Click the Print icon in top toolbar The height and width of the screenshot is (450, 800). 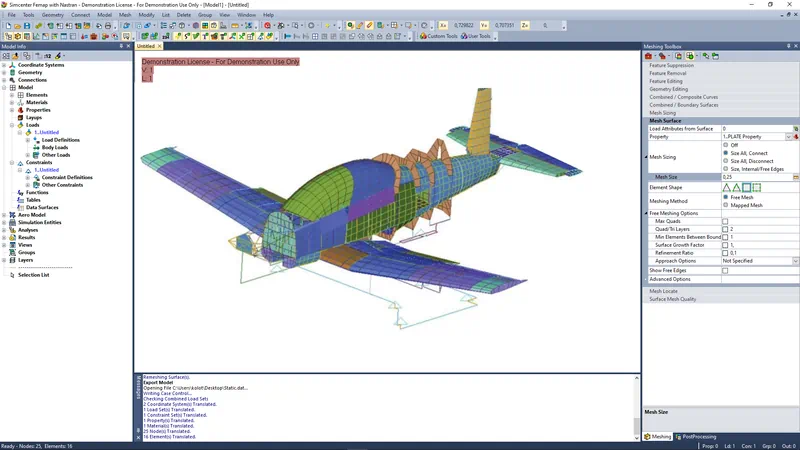click(108, 26)
